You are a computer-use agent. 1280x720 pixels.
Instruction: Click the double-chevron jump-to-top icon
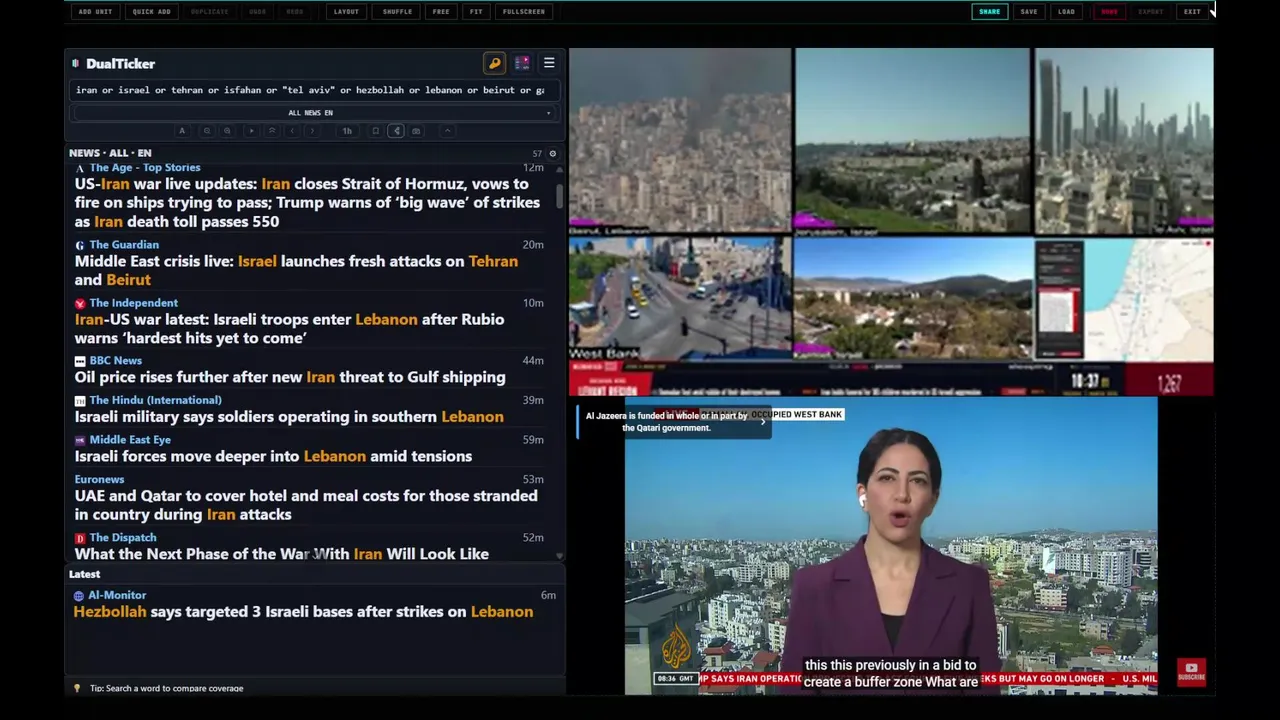[271, 131]
